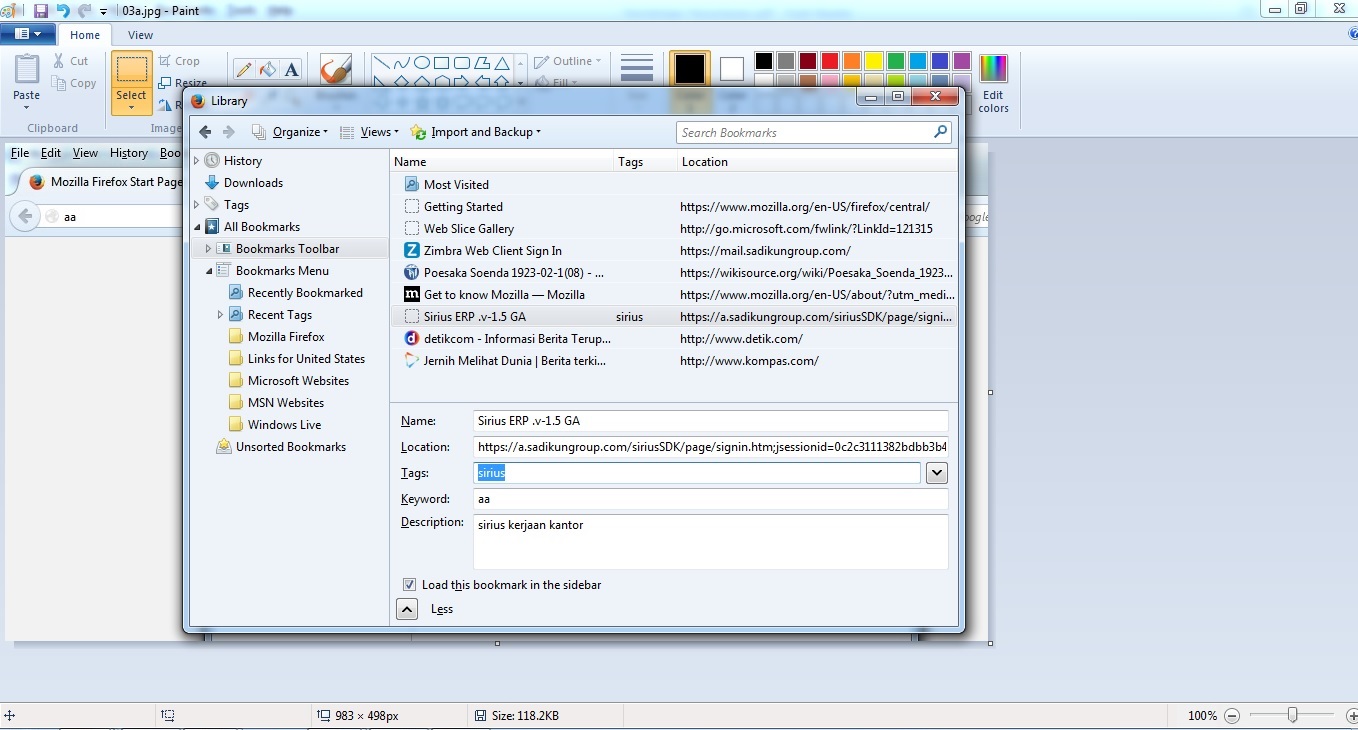Open the Downloads item in Library sidebar
The height and width of the screenshot is (730, 1358).
[243, 183]
